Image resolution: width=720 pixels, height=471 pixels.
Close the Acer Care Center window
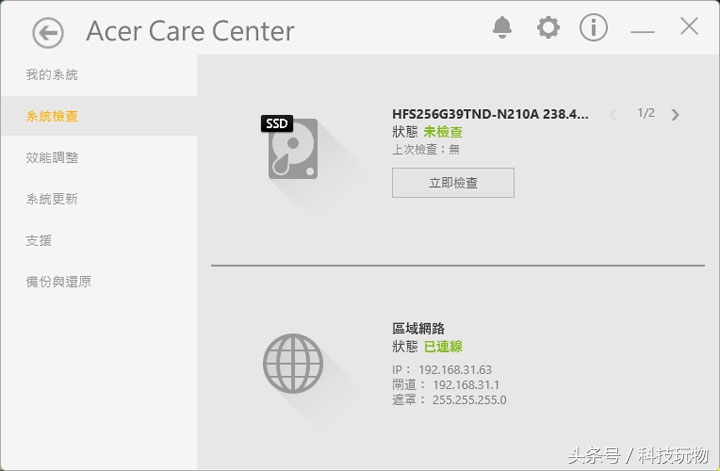(689, 26)
